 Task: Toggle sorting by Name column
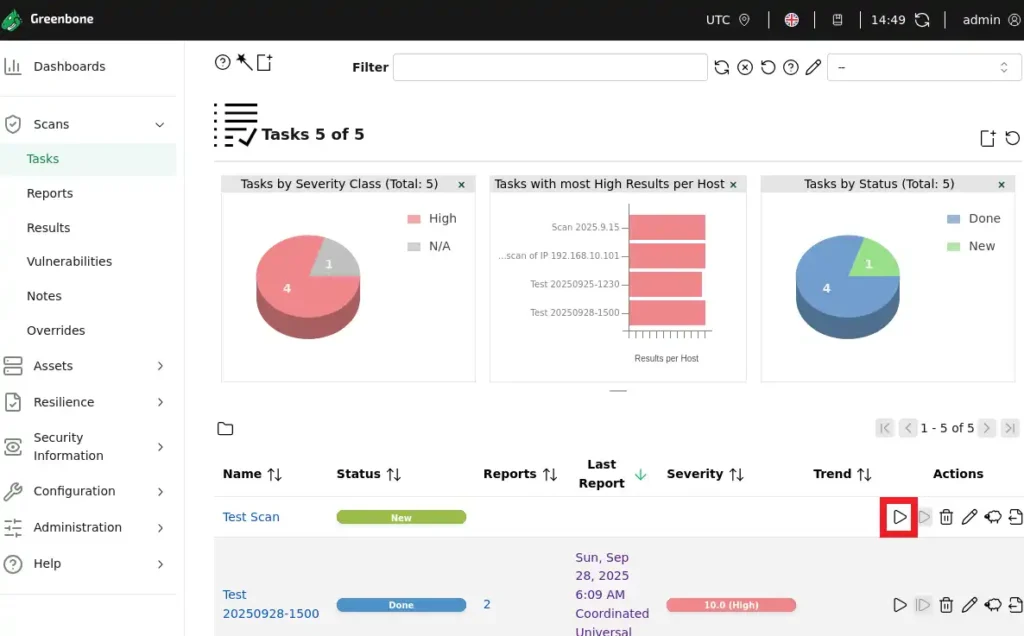point(274,474)
